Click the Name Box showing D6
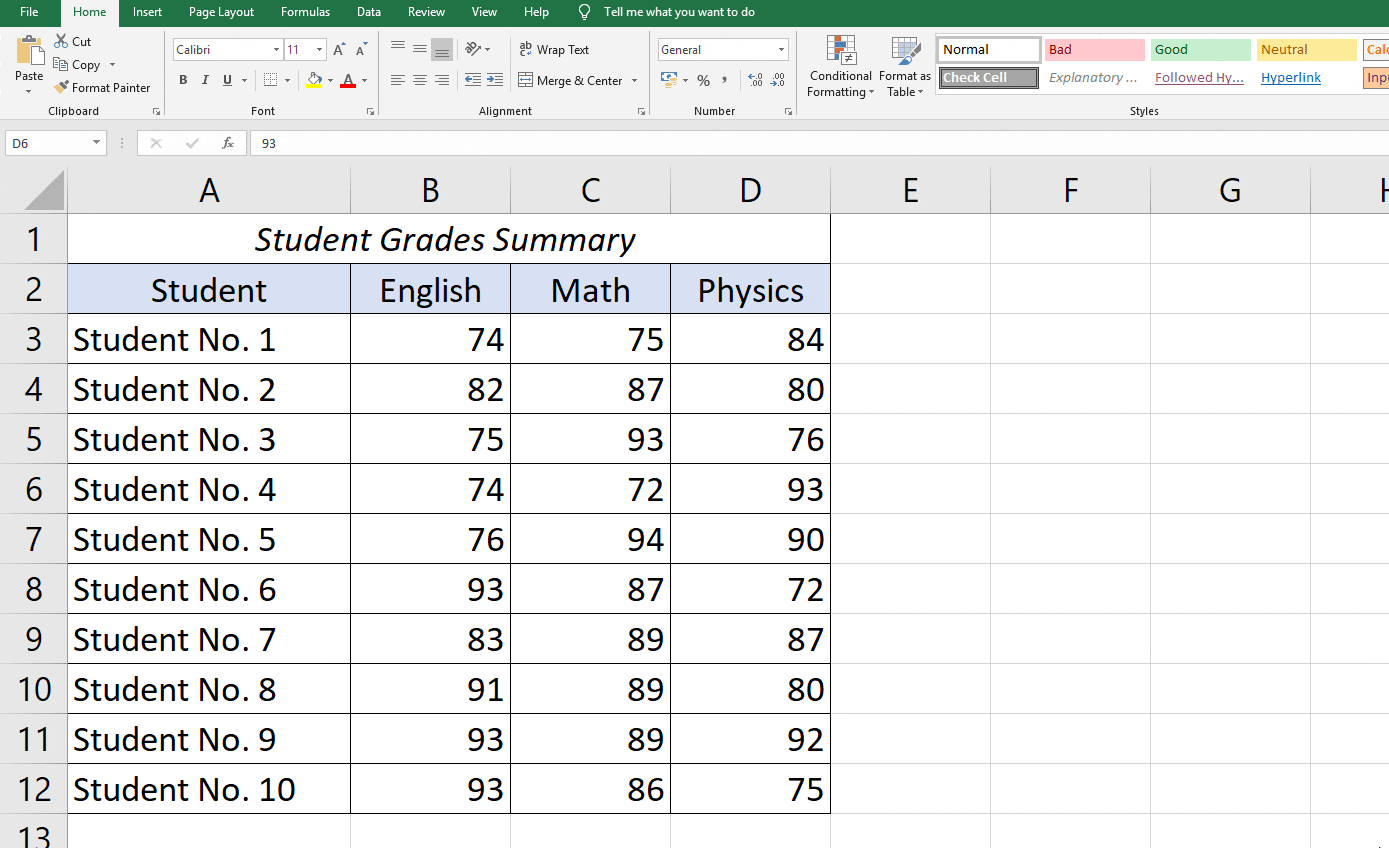The image size is (1389, 848). 55,143
